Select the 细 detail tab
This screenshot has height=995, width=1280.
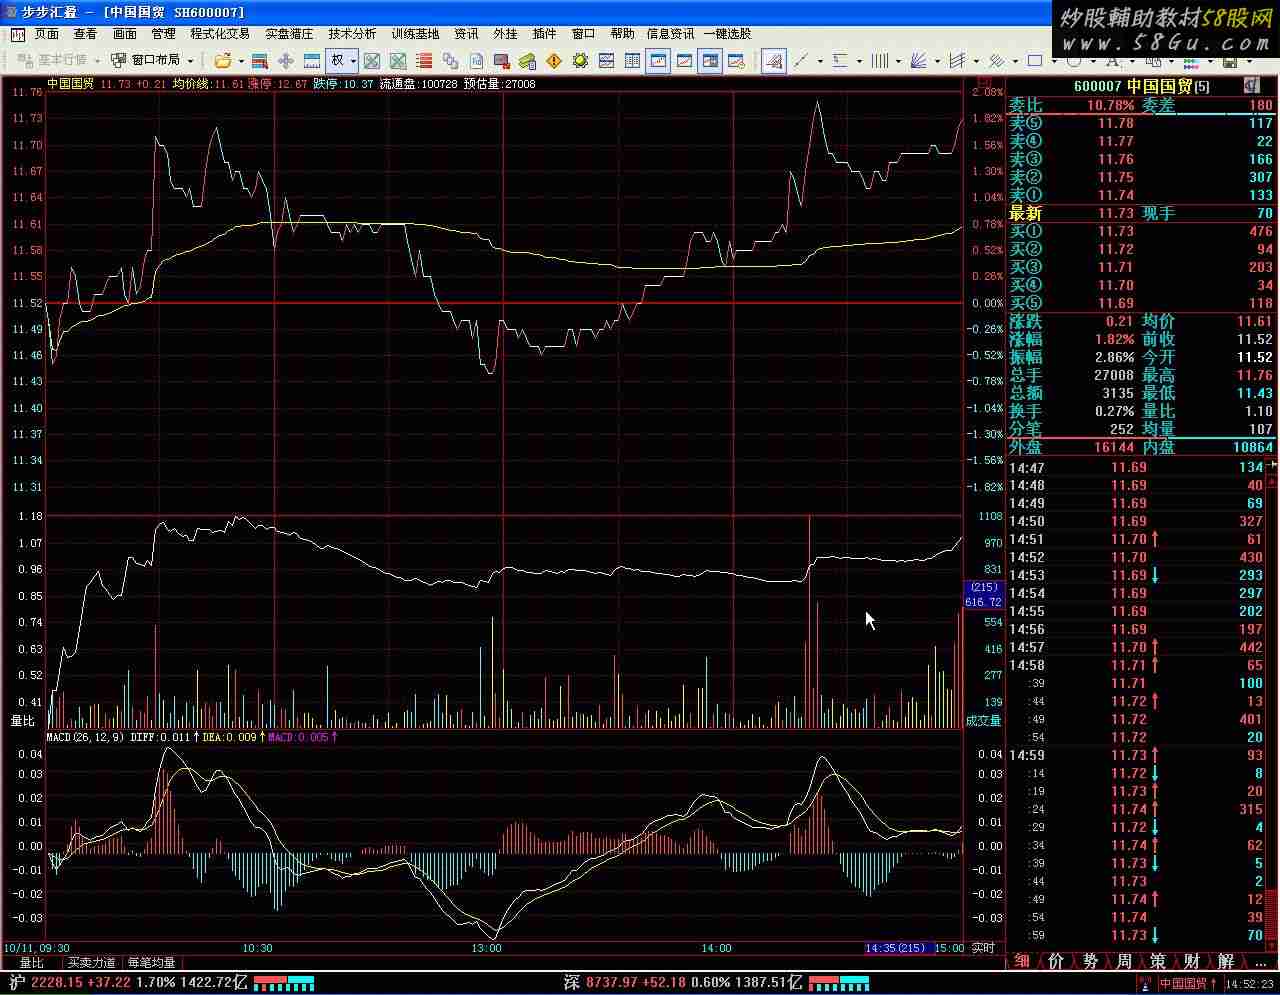(x=1022, y=961)
